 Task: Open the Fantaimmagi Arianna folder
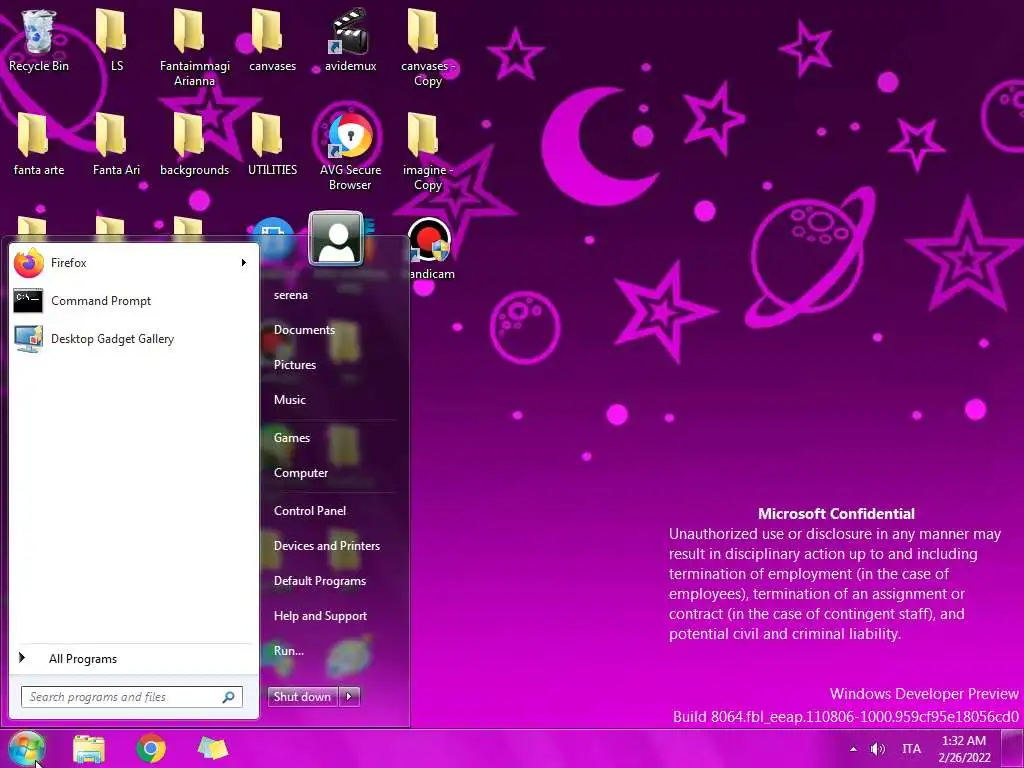pyautogui.click(x=194, y=47)
